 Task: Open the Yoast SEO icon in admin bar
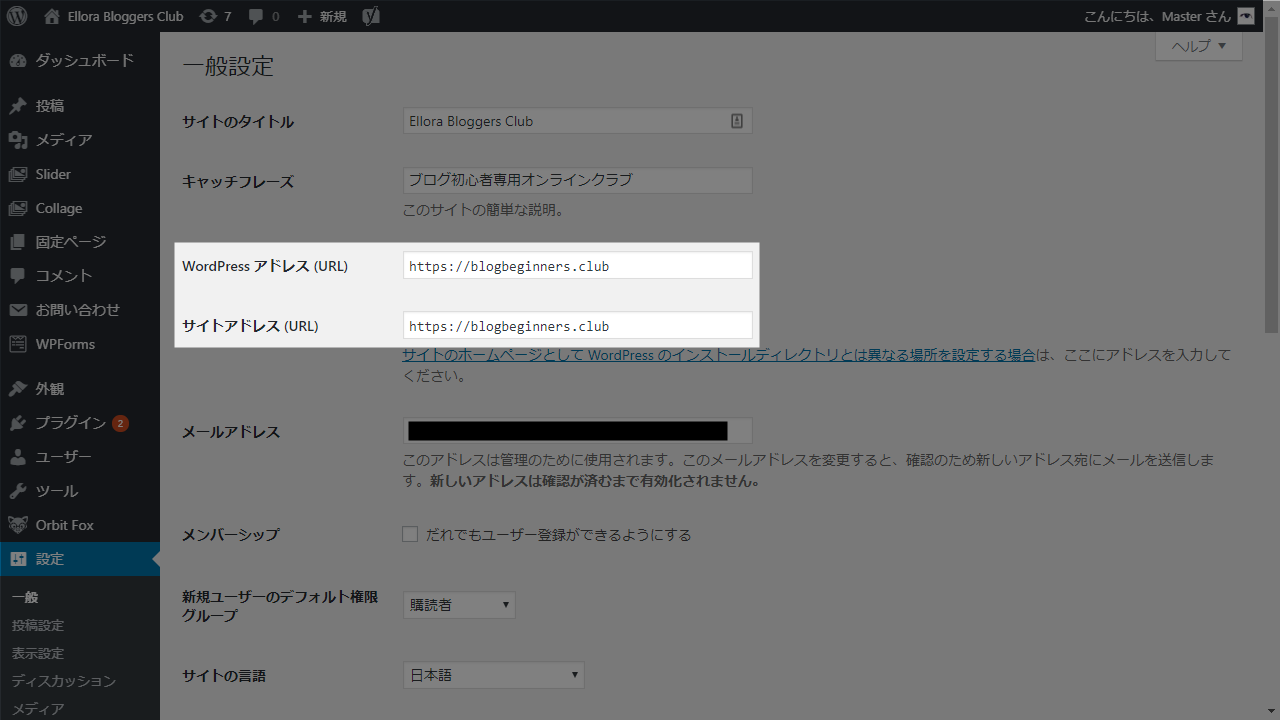370,16
